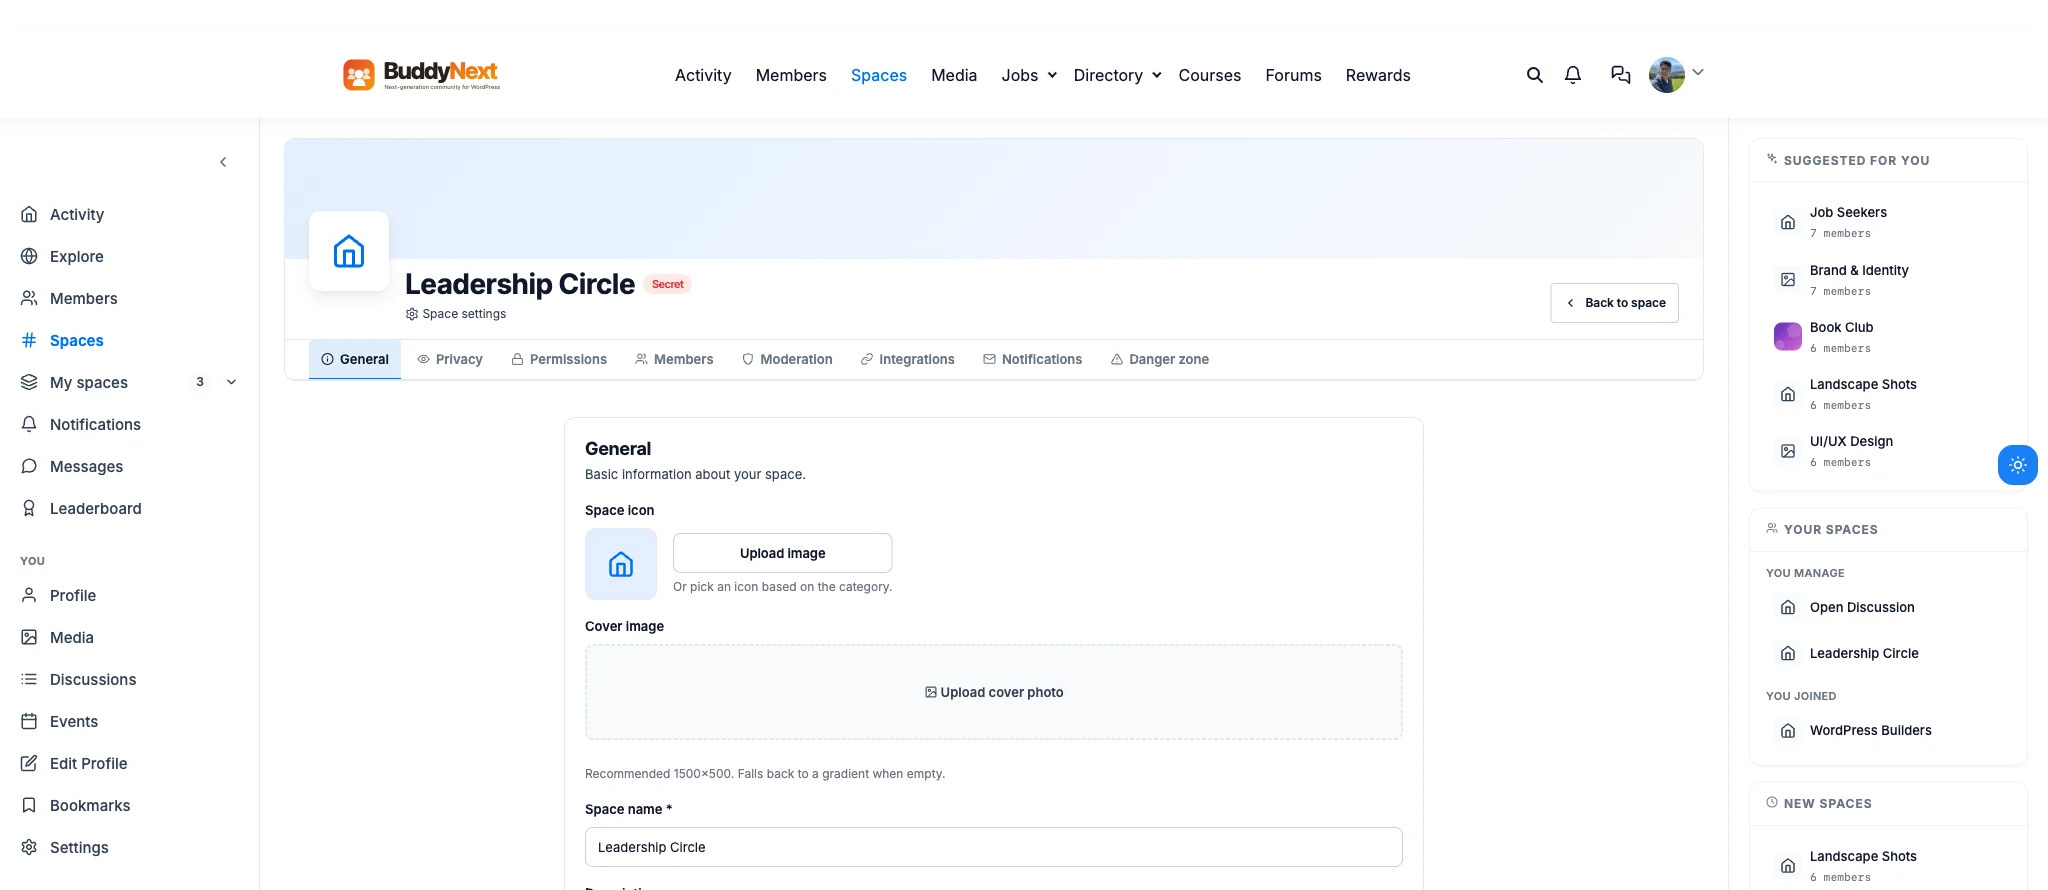This screenshot has height=890, width=2048.
Task: Click the Space name input field
Action: pyautogui.click(x=994, y=847)
